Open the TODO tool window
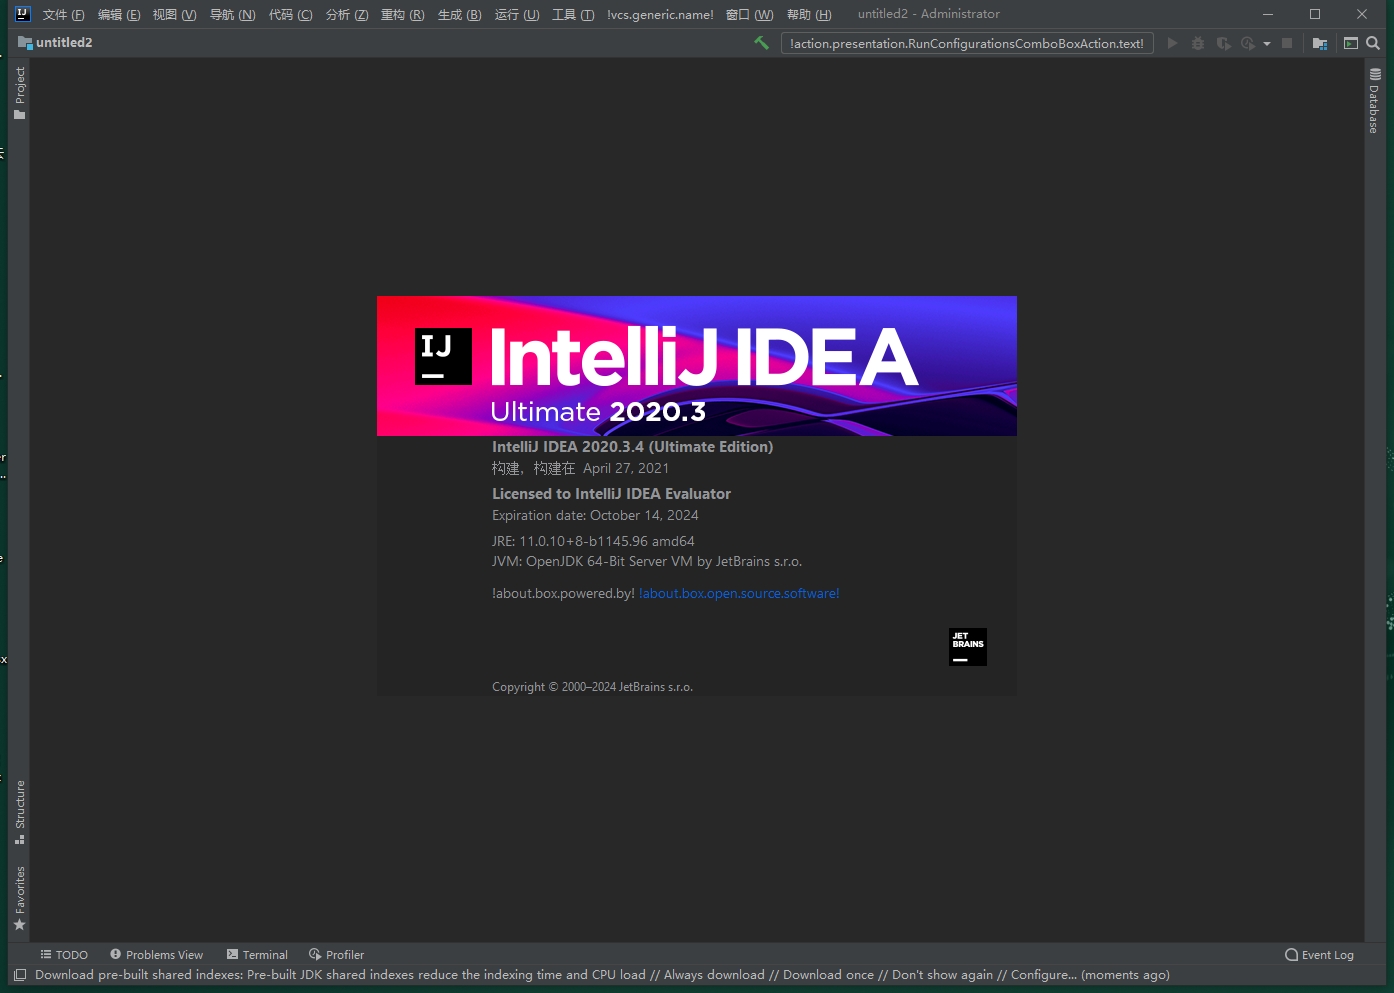 [x=63, y=954]
